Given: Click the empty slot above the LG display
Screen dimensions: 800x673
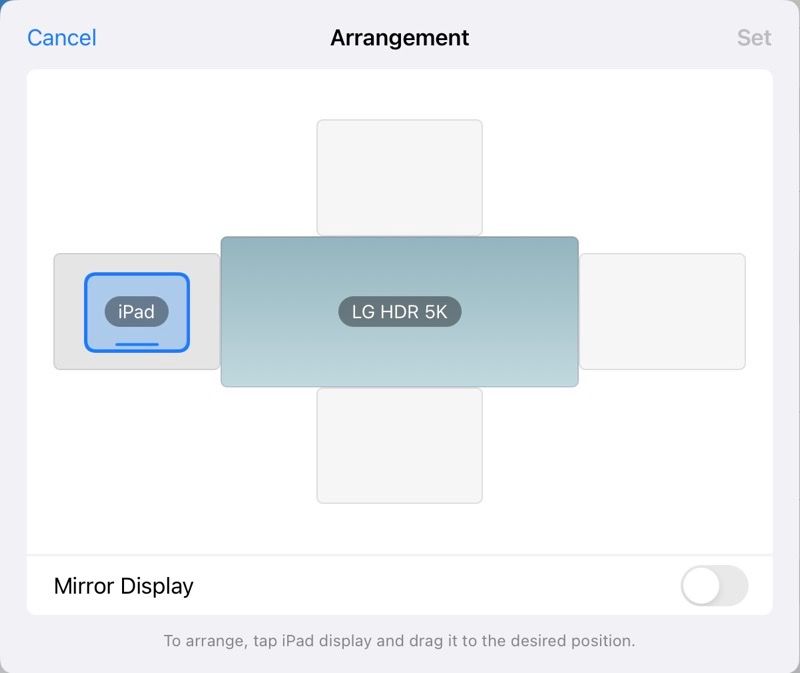Looking at the screenshot, I should [x=400, y=177].
